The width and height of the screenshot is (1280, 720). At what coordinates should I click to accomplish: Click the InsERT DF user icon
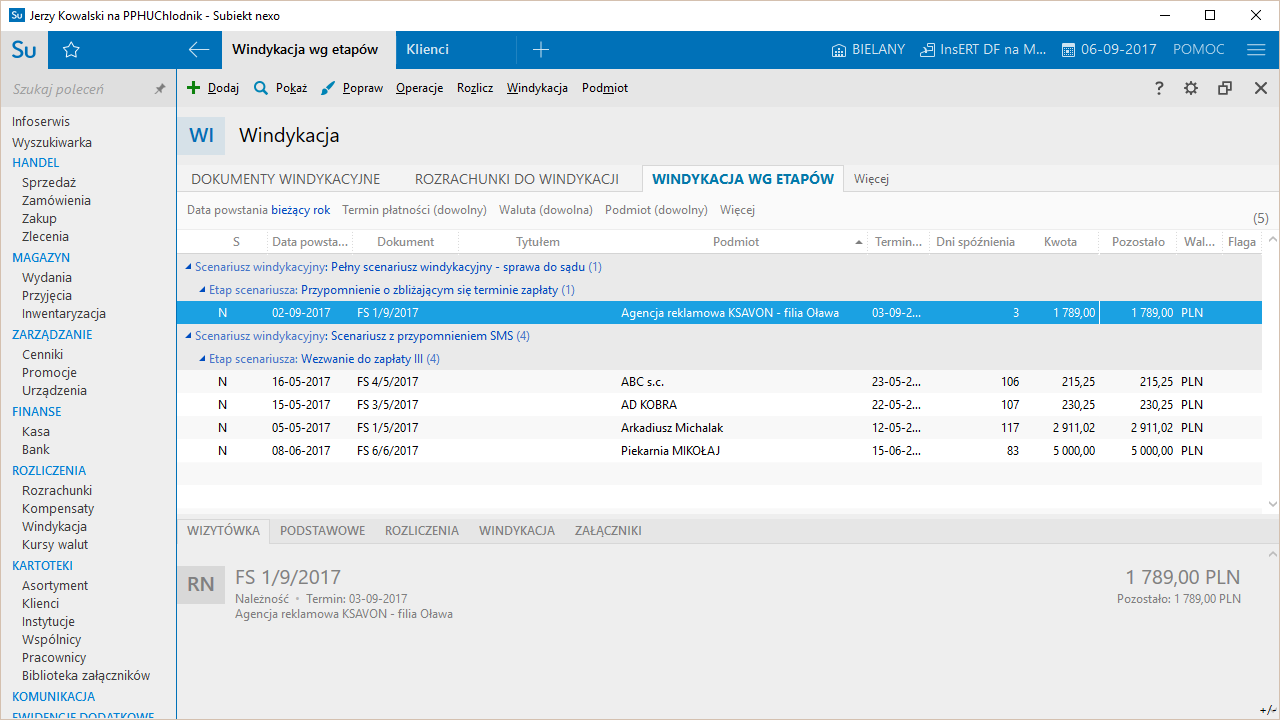927,50
